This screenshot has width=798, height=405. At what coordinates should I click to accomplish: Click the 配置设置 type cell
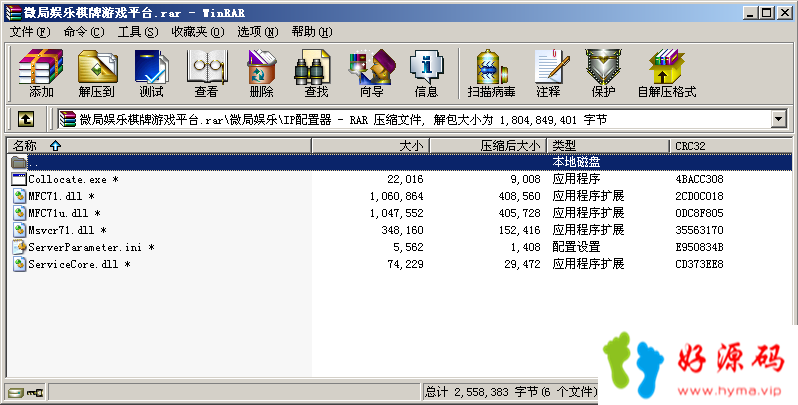pyautogui.click(x=576, y=247)
